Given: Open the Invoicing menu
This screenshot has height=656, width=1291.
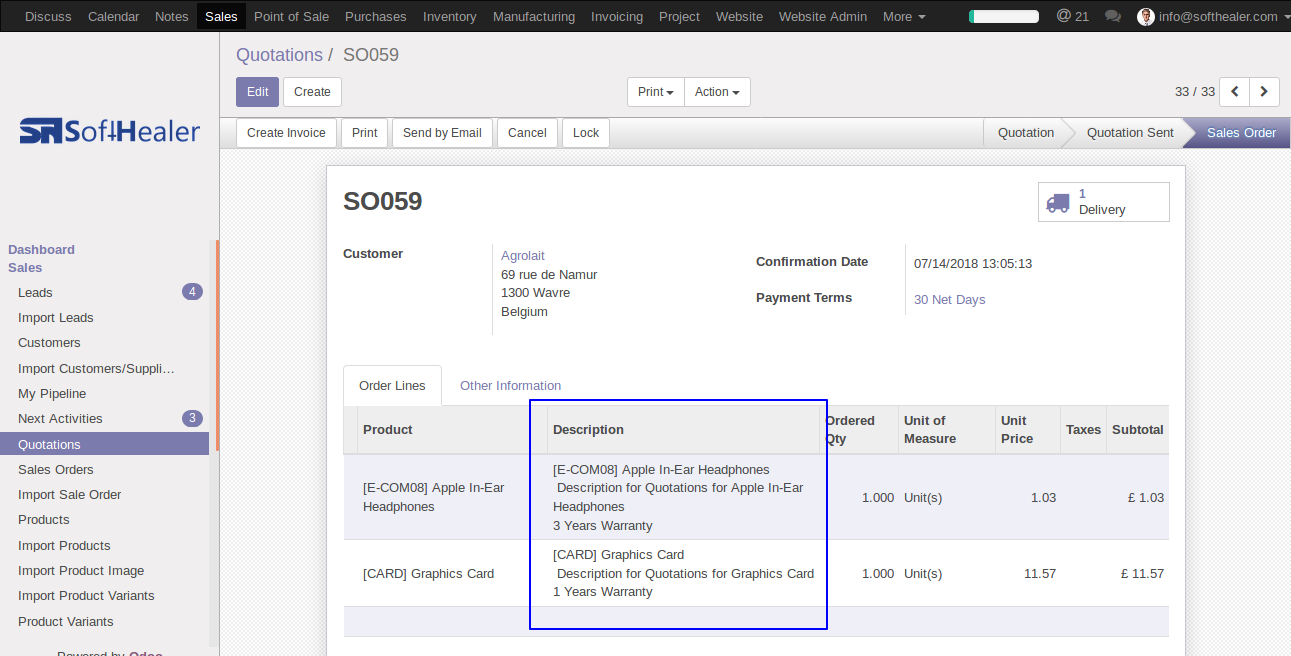Looking at the screenshot, I should 617,17.
